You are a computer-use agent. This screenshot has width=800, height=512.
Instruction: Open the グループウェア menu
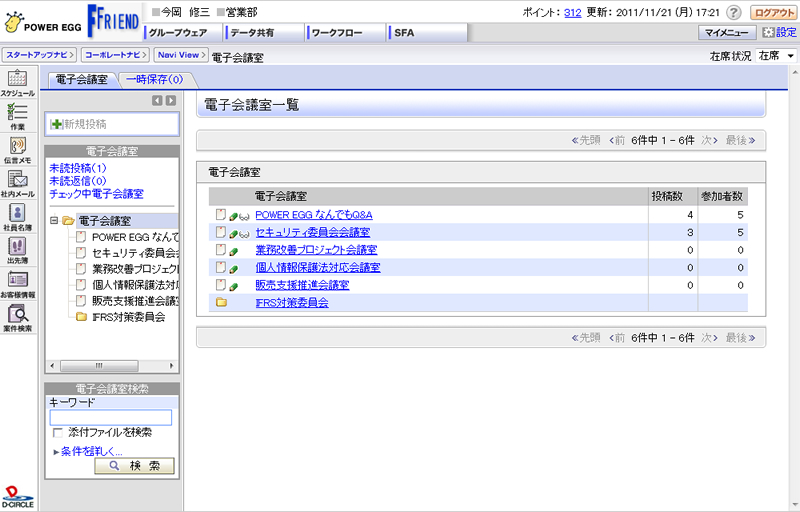click(x=184, y=33)
